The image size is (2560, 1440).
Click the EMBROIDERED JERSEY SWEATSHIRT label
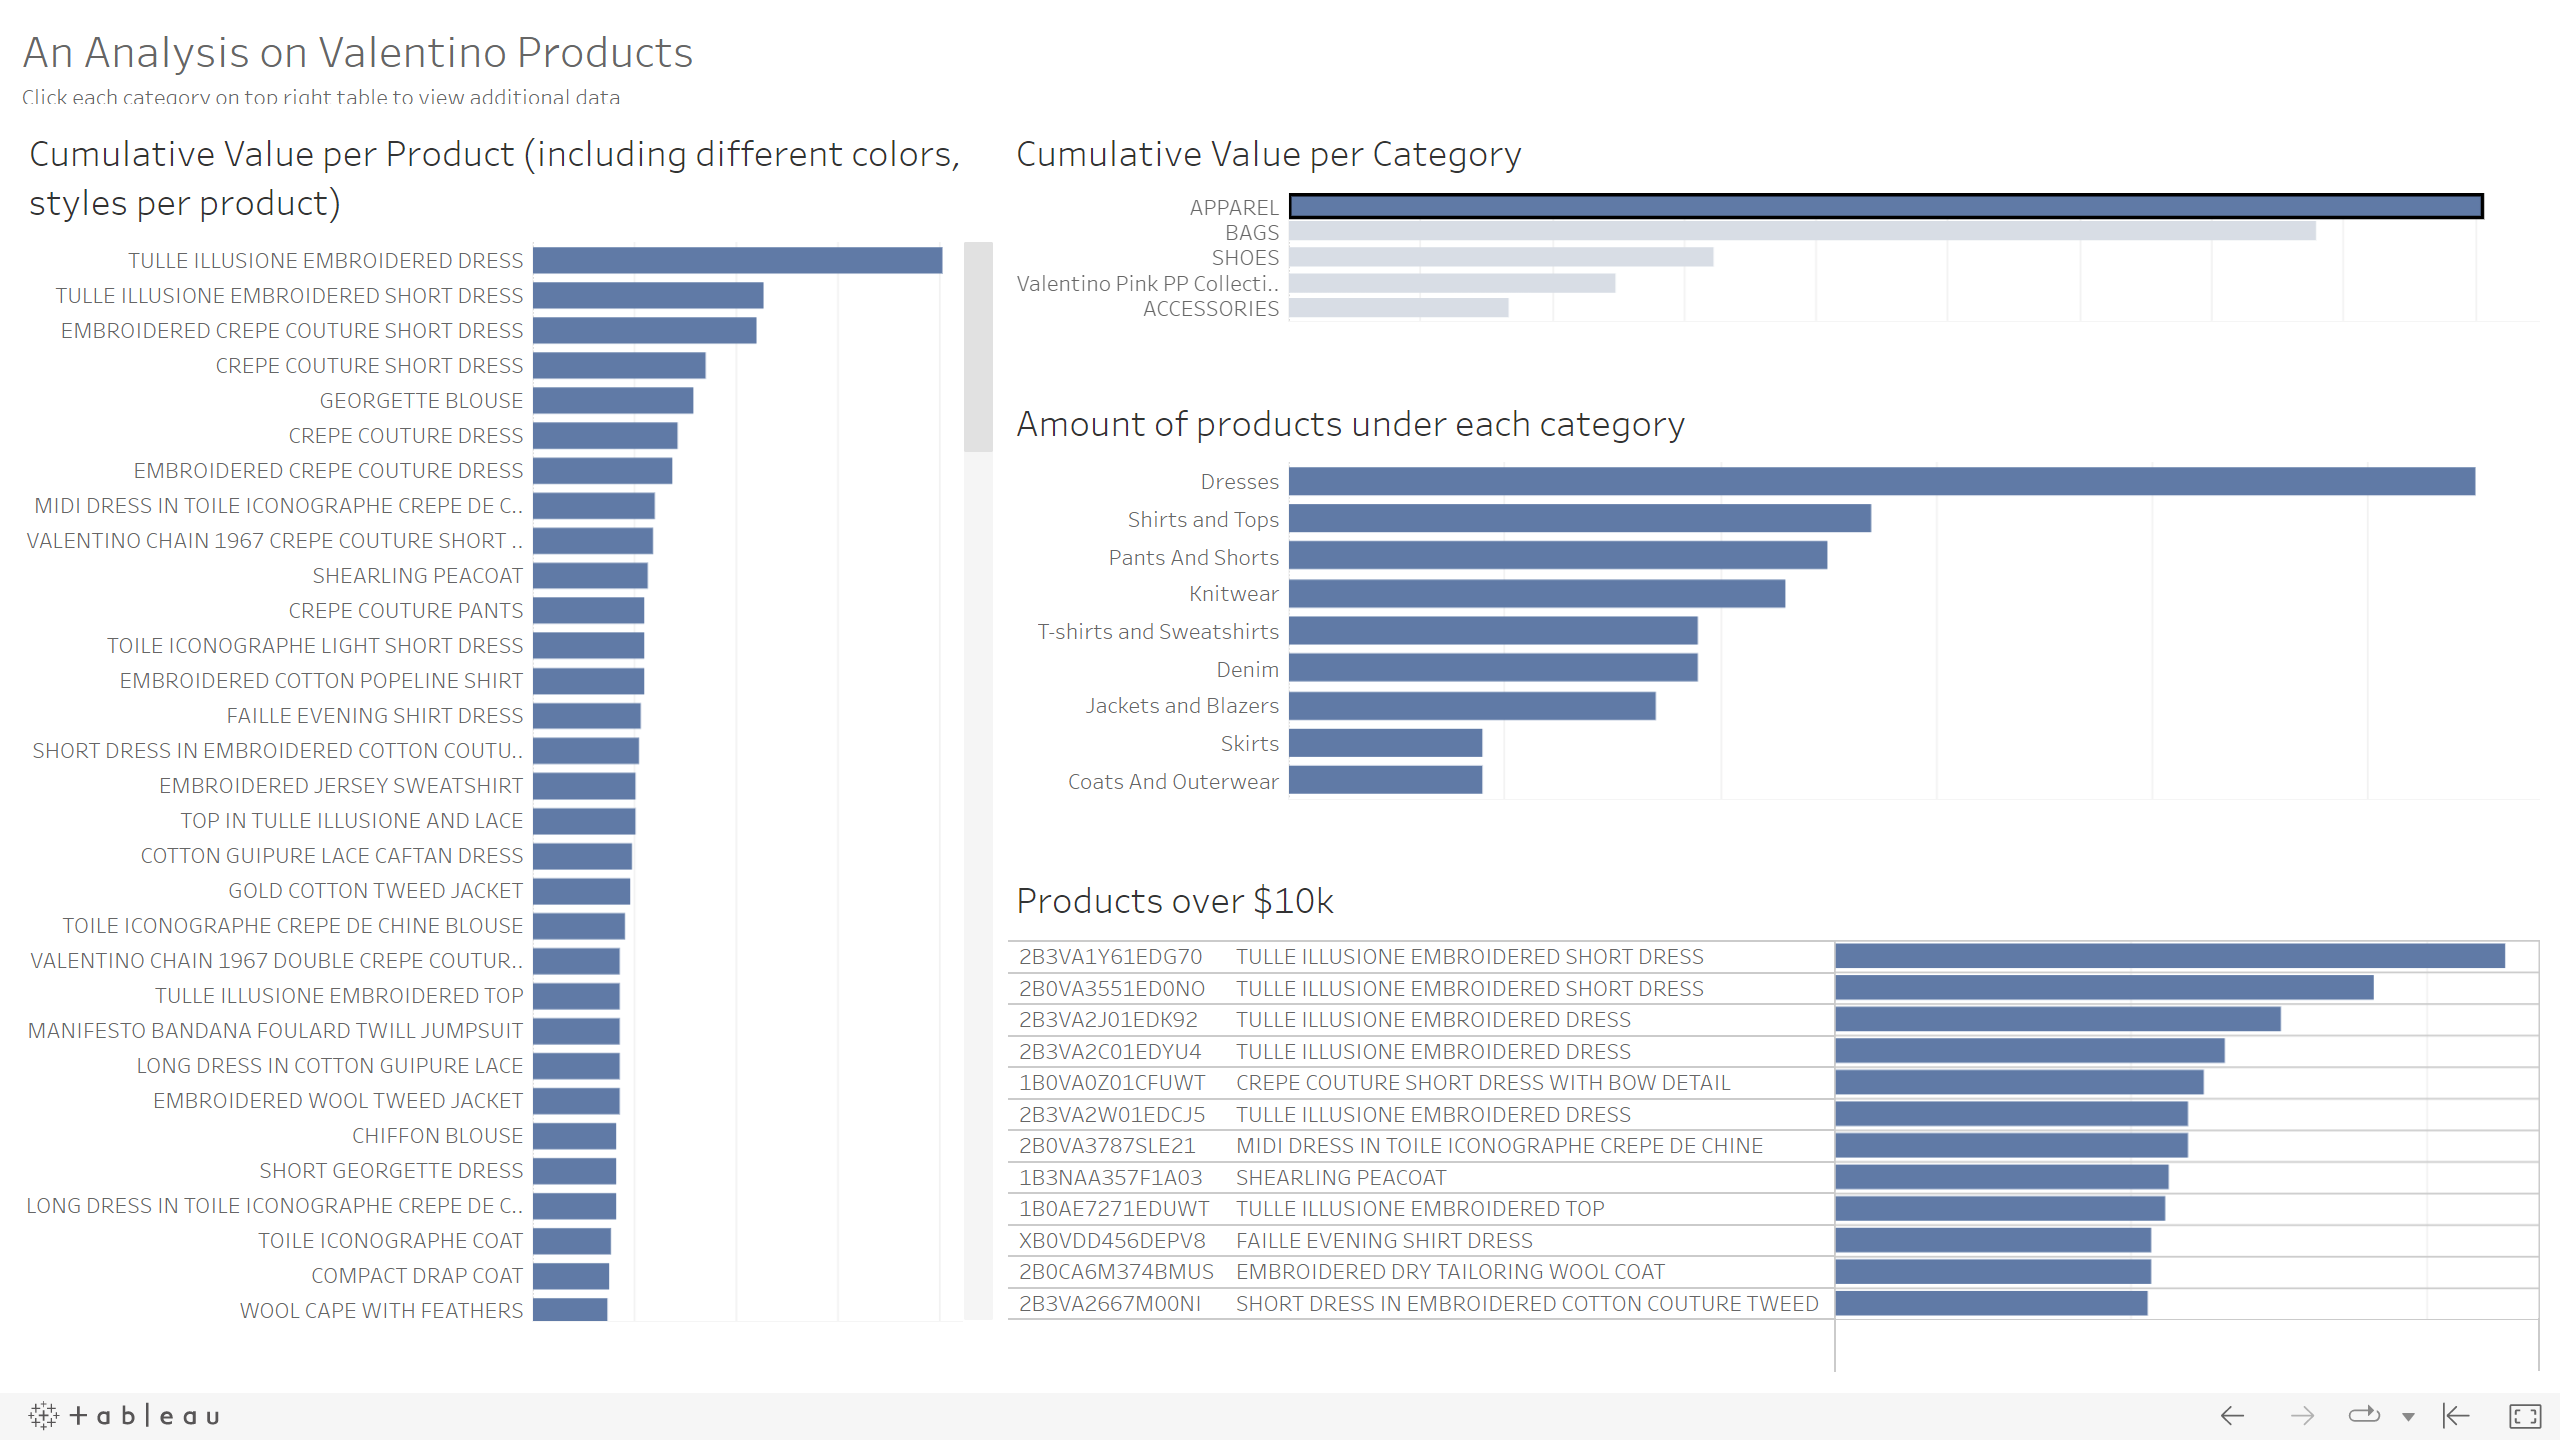click(341, 785)
